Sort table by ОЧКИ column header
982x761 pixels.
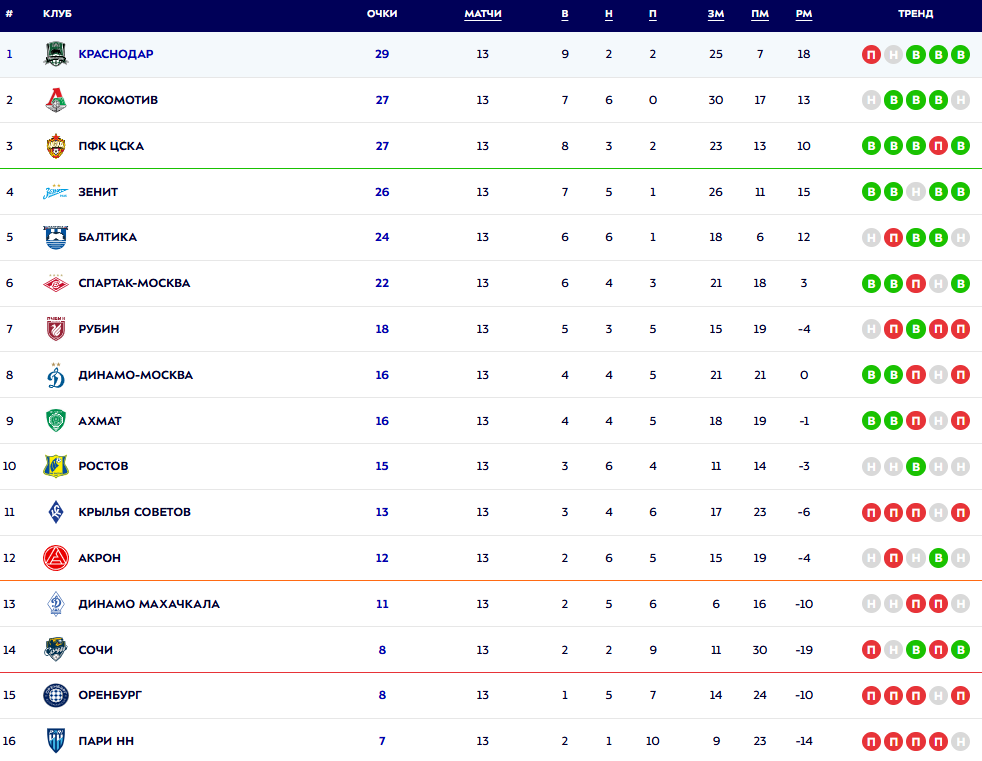382,14
